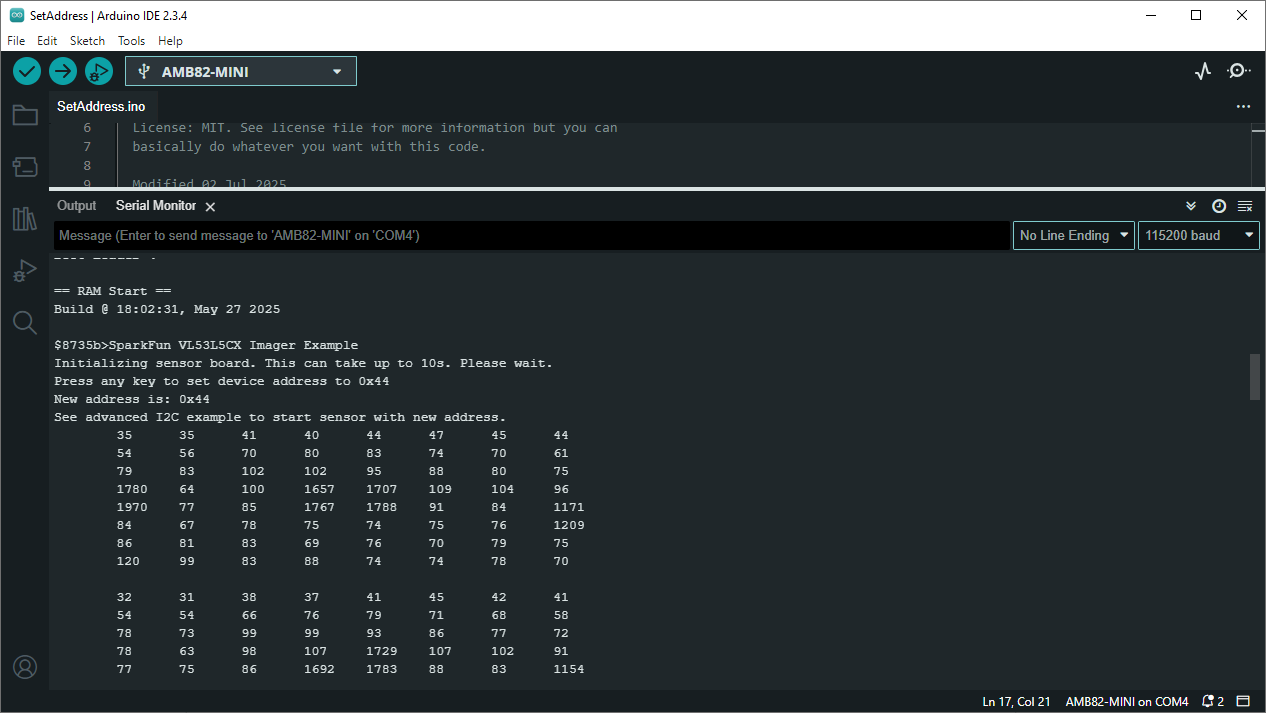Switch to the Output tab

[76, 206]
